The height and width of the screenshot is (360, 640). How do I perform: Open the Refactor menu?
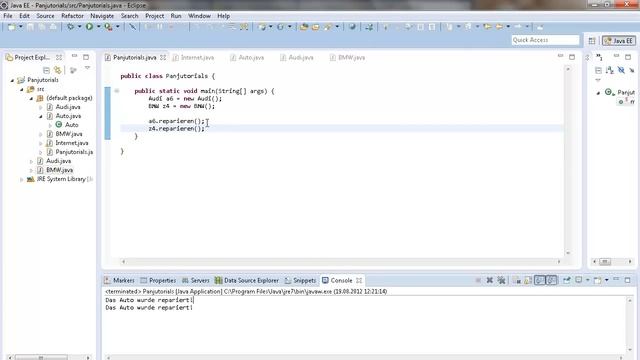(x=72, y=16)
